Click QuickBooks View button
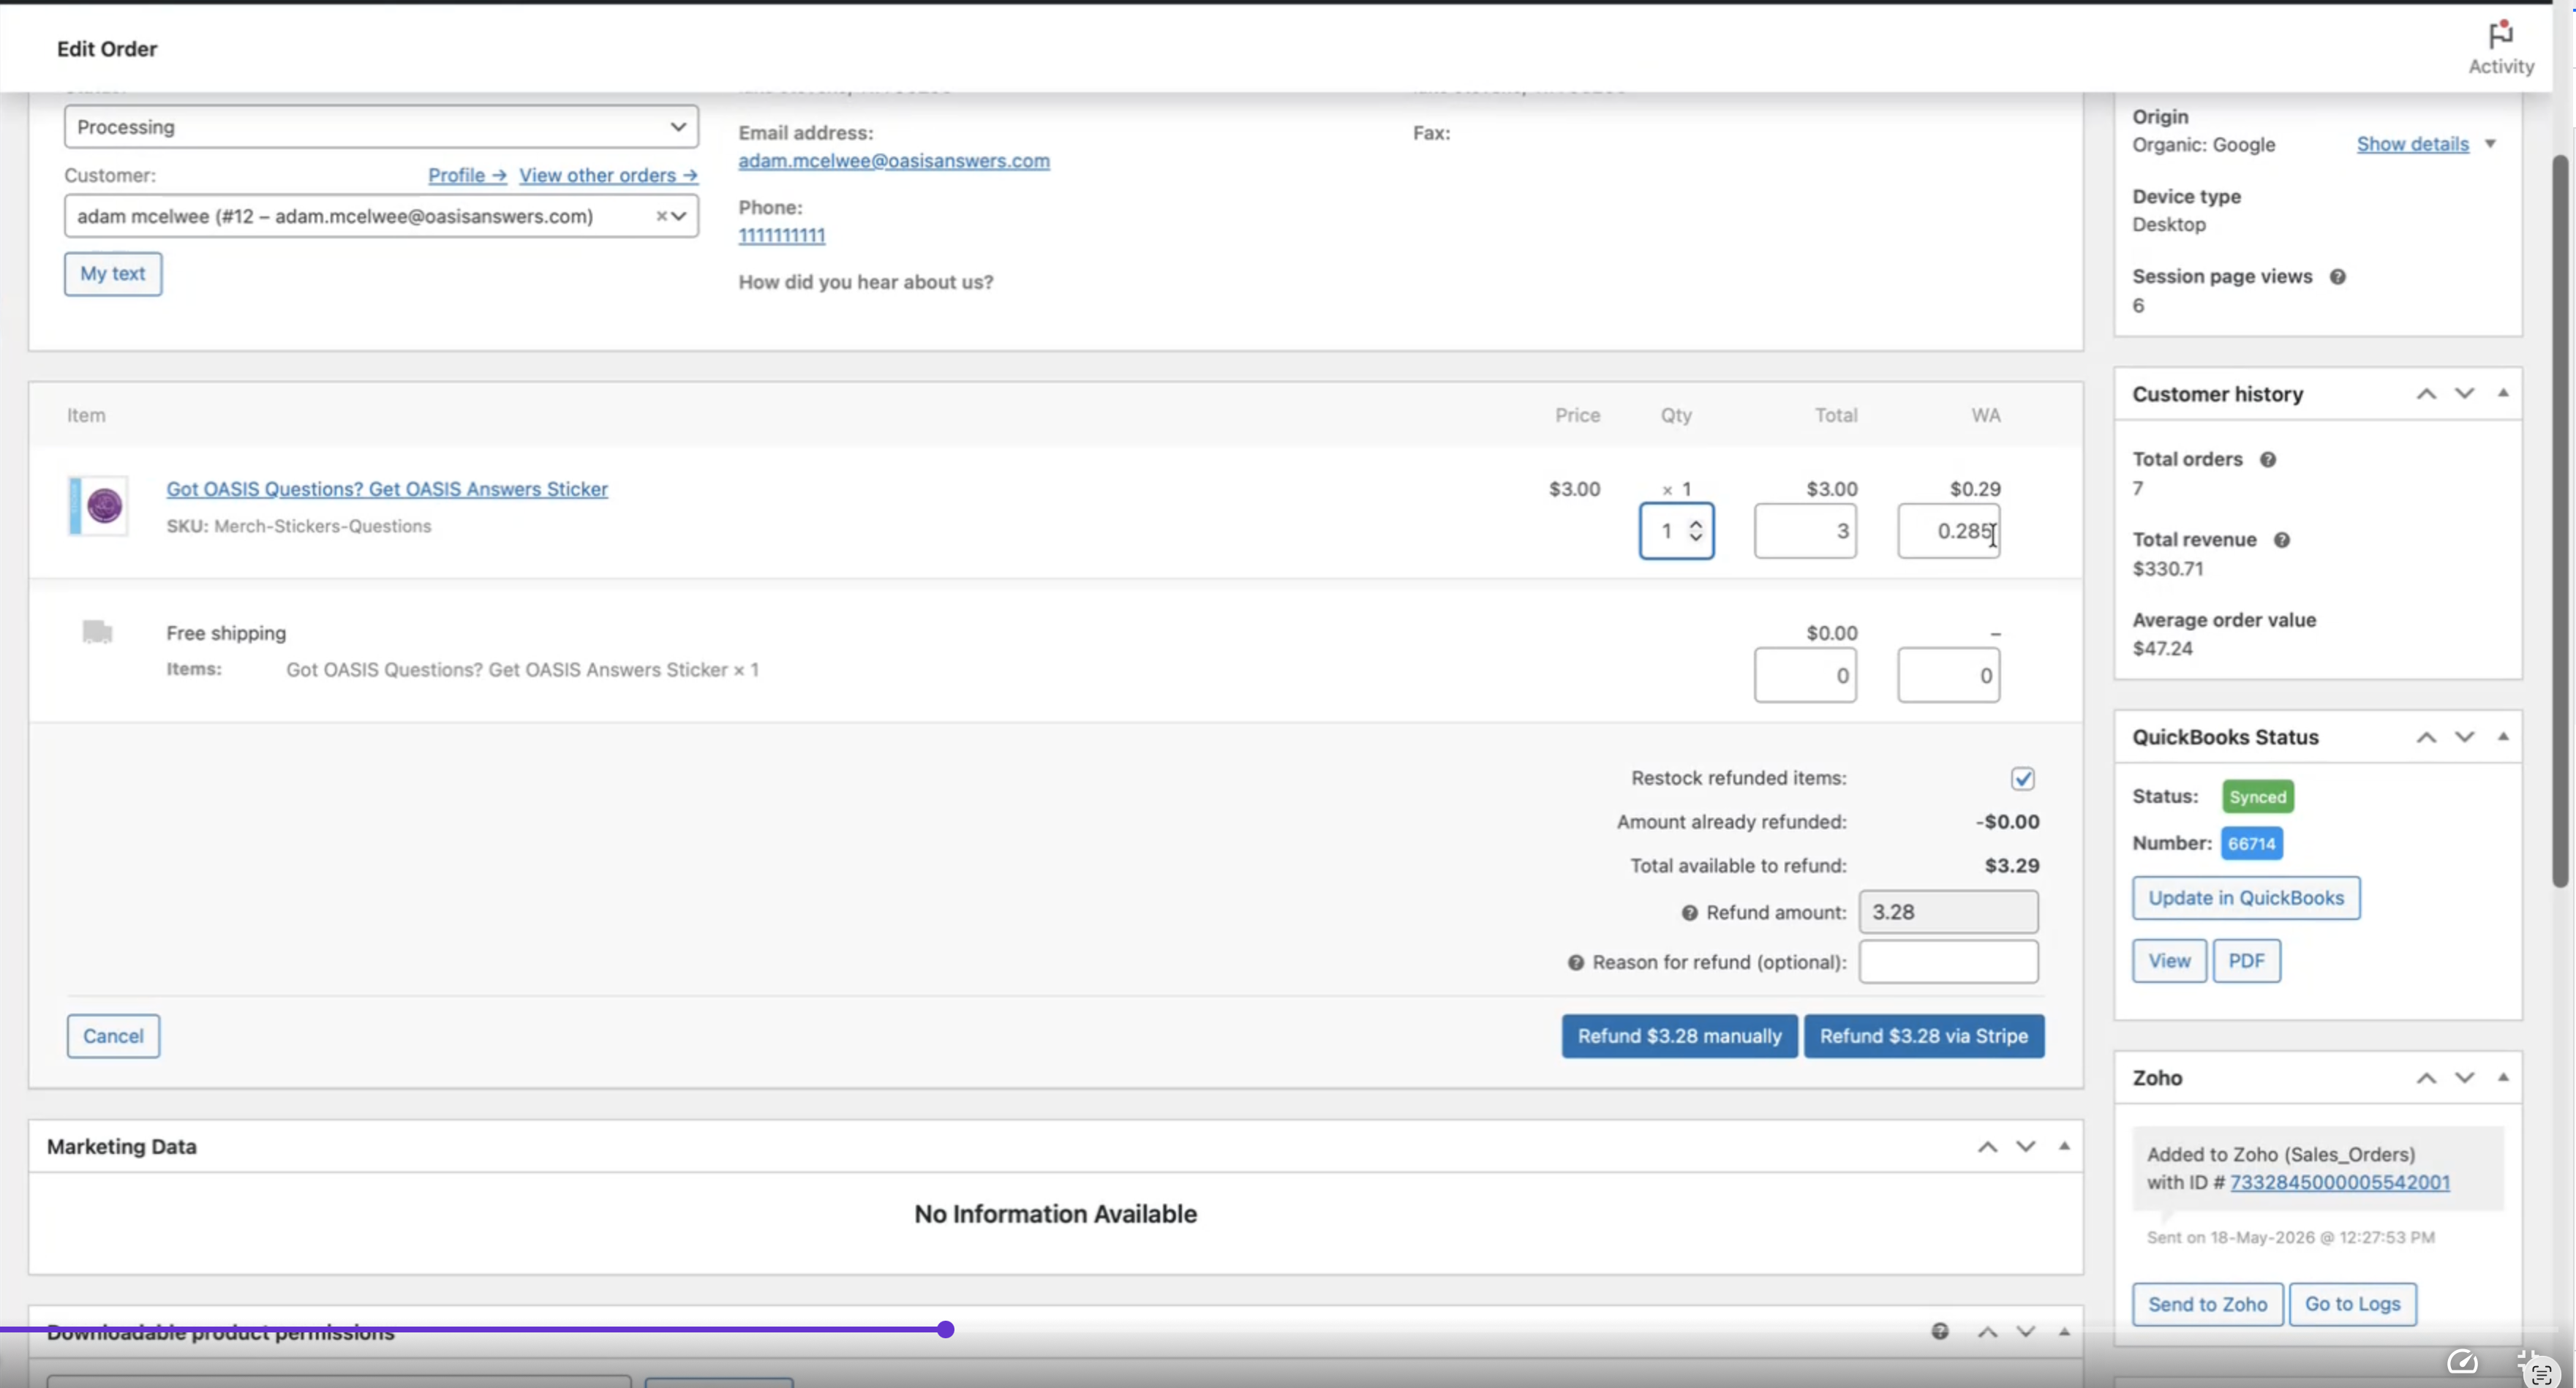Image resolution: width=2576 pixels, height=1388 pixels. 2168,961
